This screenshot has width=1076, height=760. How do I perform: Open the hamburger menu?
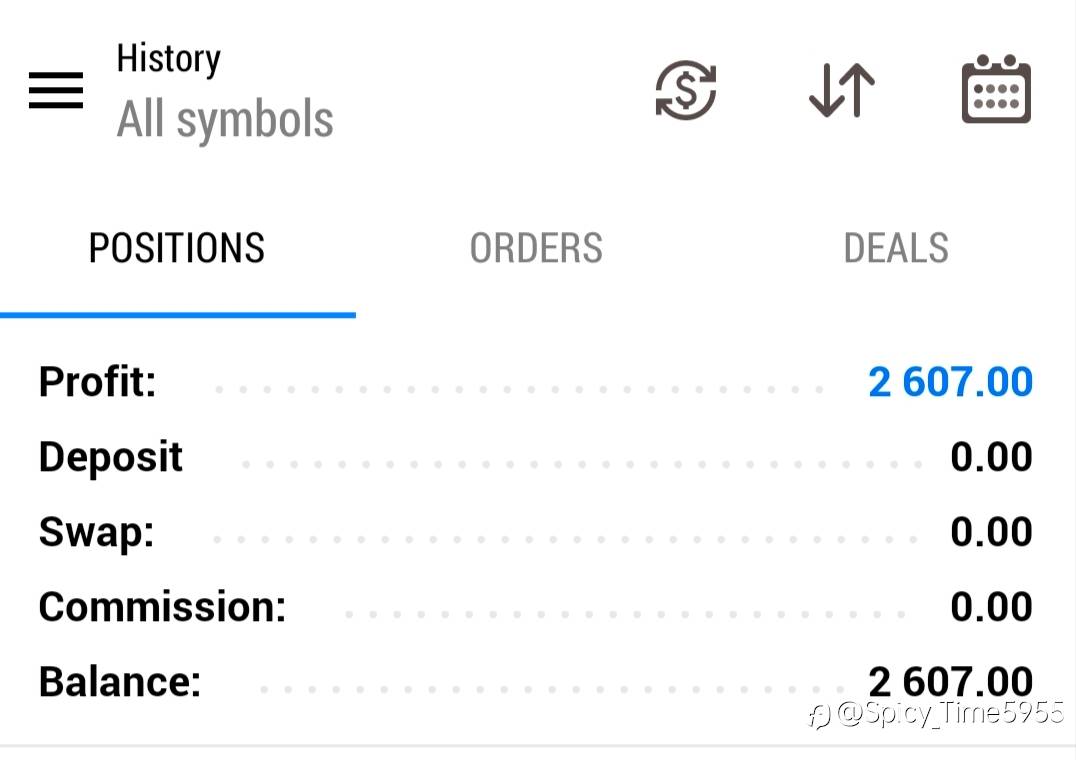pyautogui.click(x=56, y=91)
